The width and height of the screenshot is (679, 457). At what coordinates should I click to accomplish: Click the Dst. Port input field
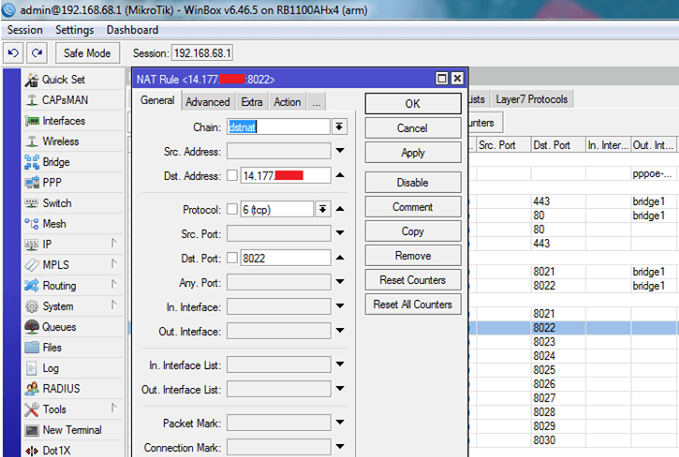point(285,258)
